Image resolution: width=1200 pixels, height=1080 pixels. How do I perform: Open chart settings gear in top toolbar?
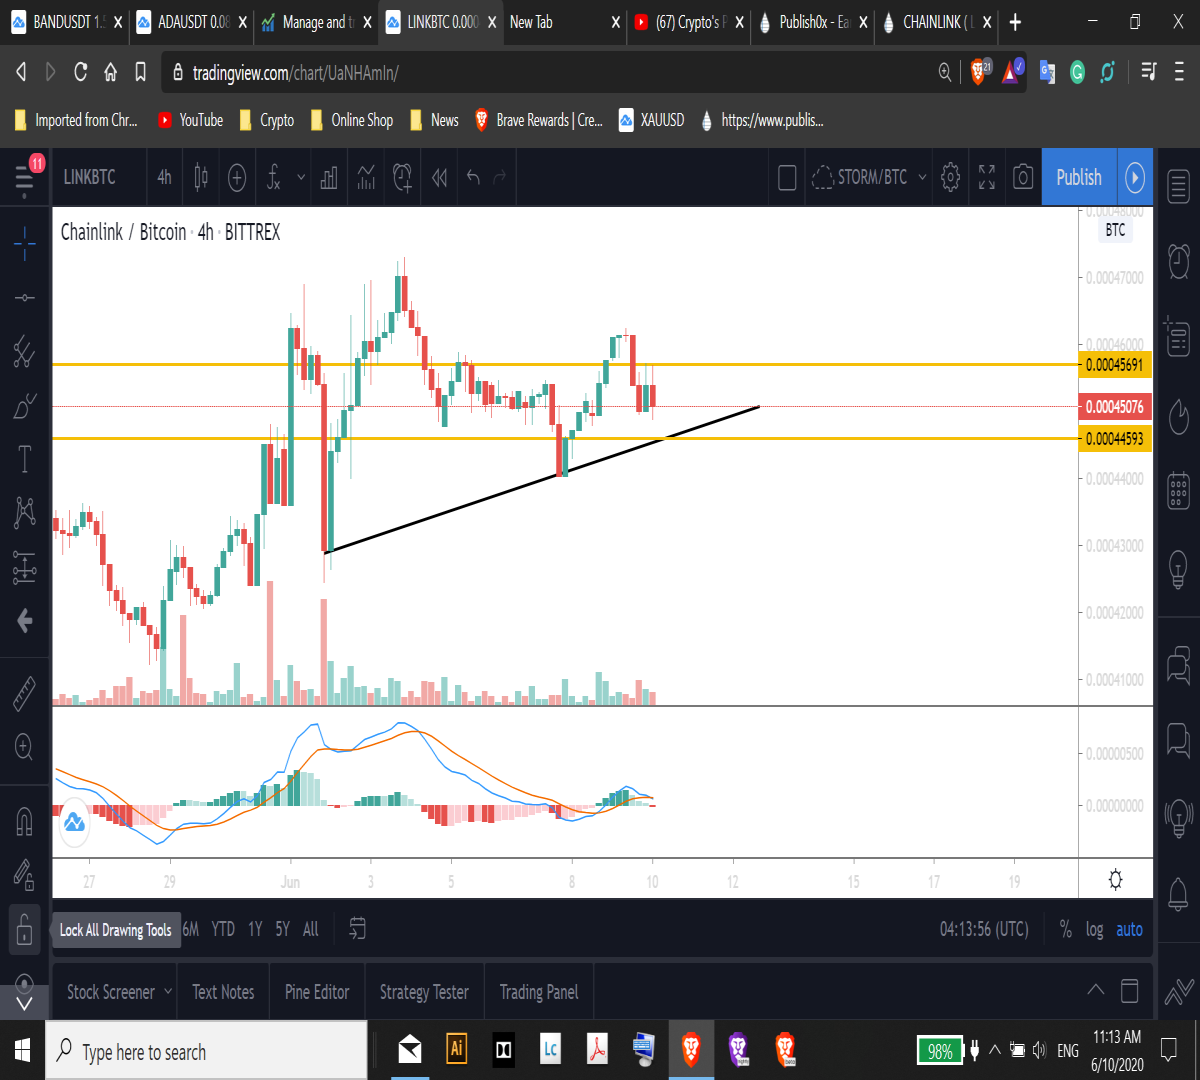pyautogui.click(x=951, y=178)
